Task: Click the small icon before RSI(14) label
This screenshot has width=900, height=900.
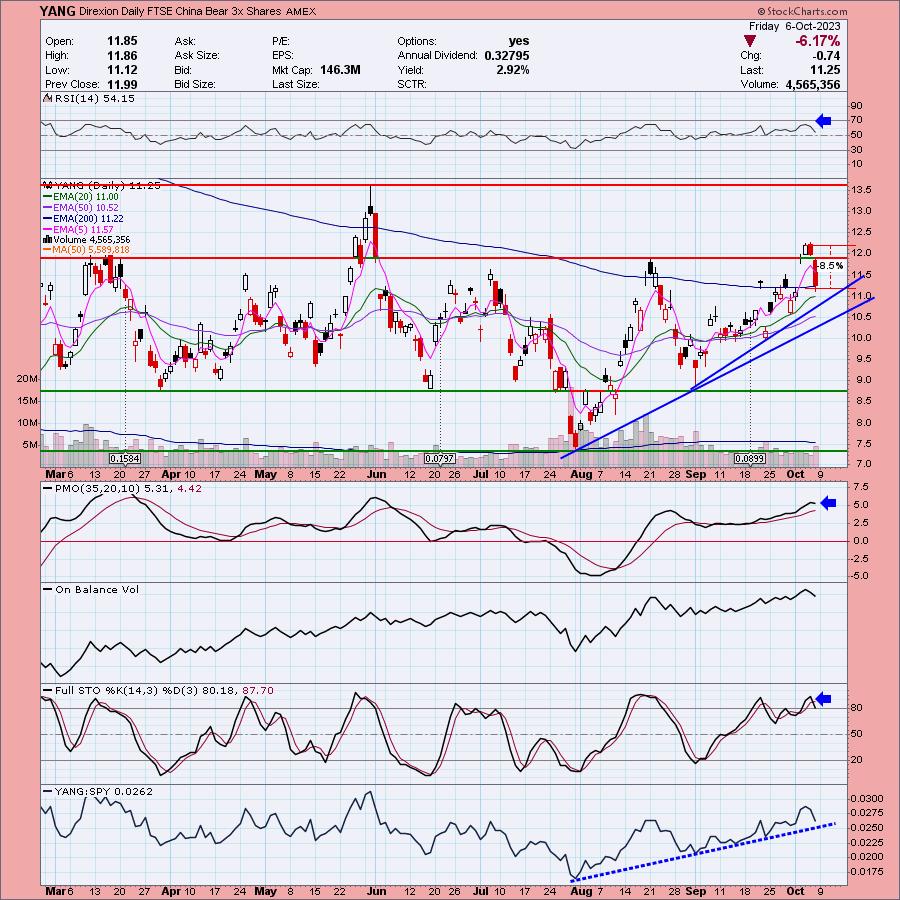Action: [x=48, y=99]
